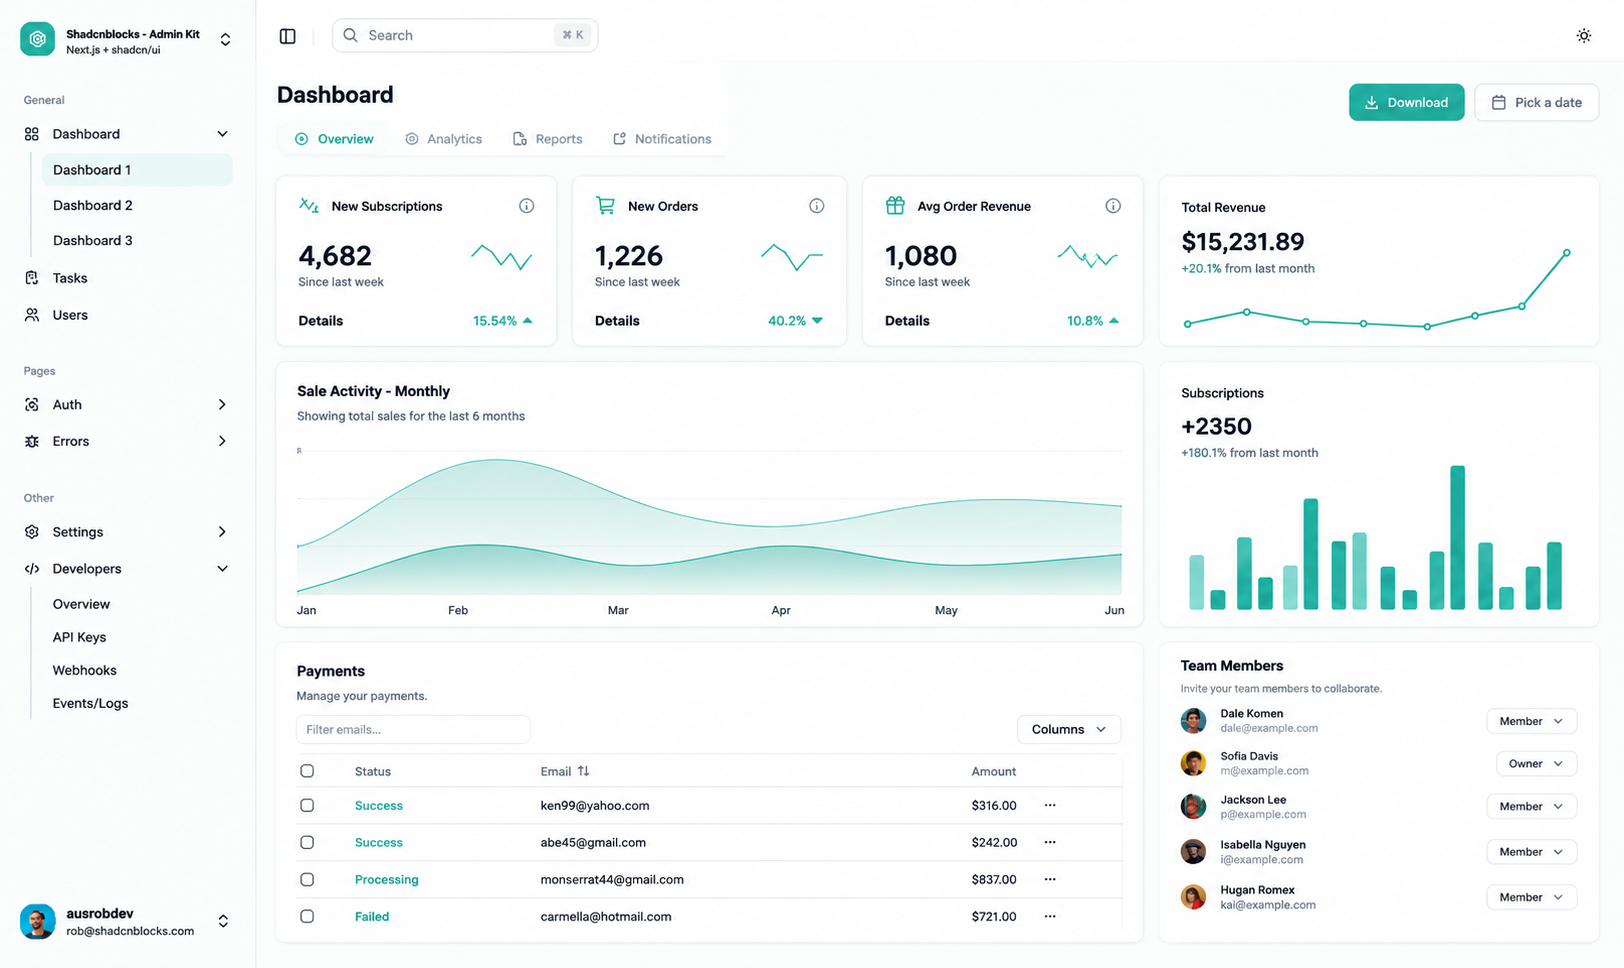
Task: Check the ken99@yahoo.com payment row
Action: coord(307,805)
